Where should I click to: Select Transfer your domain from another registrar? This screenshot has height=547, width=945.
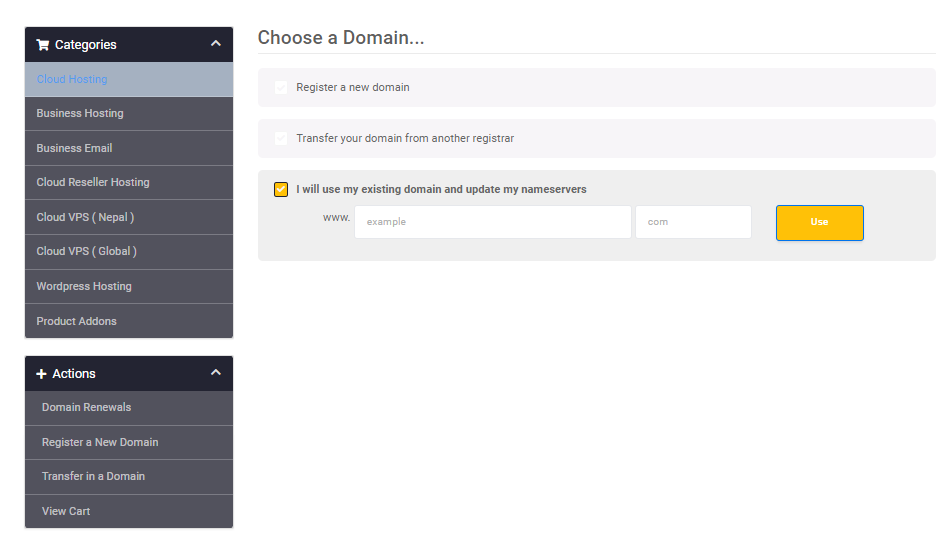click(x=281, y=139)
